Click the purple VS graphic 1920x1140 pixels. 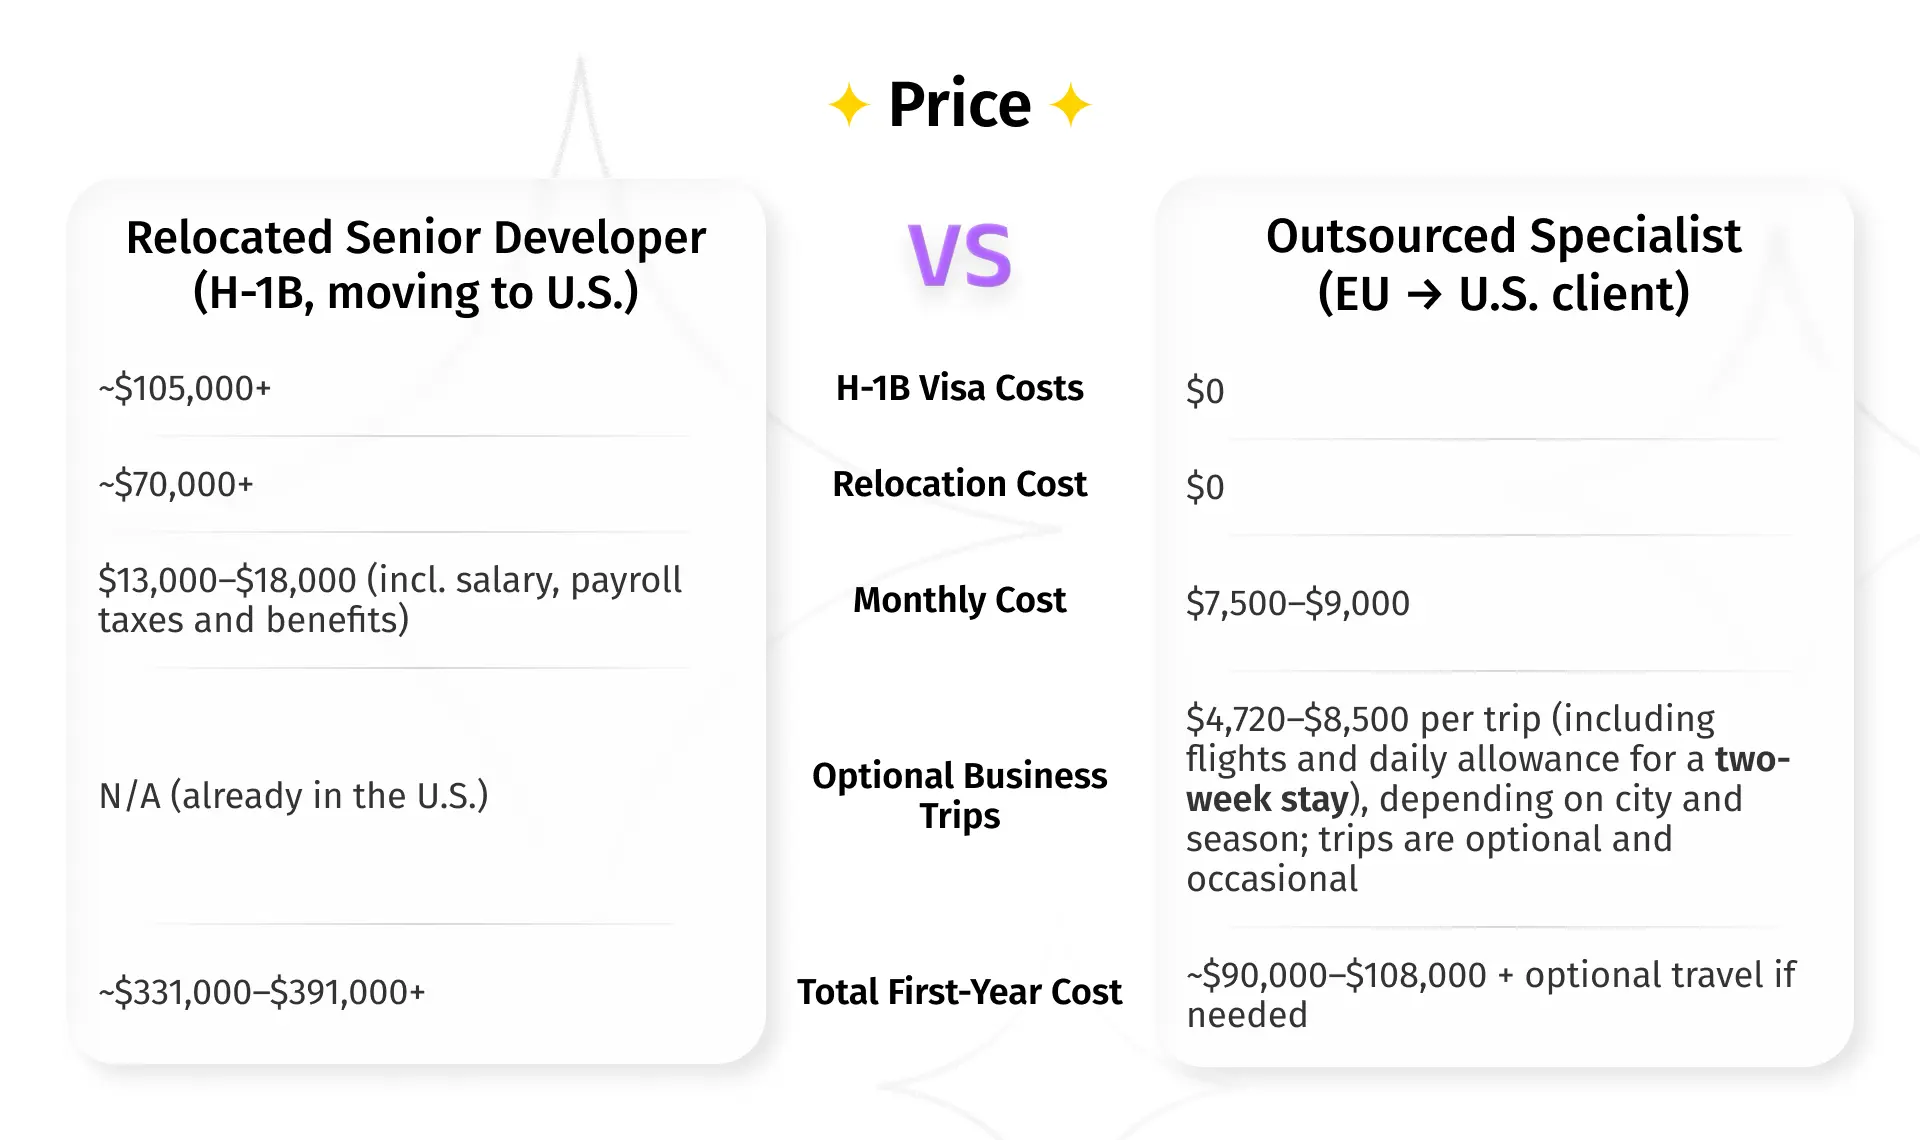[x=960, y=256]
